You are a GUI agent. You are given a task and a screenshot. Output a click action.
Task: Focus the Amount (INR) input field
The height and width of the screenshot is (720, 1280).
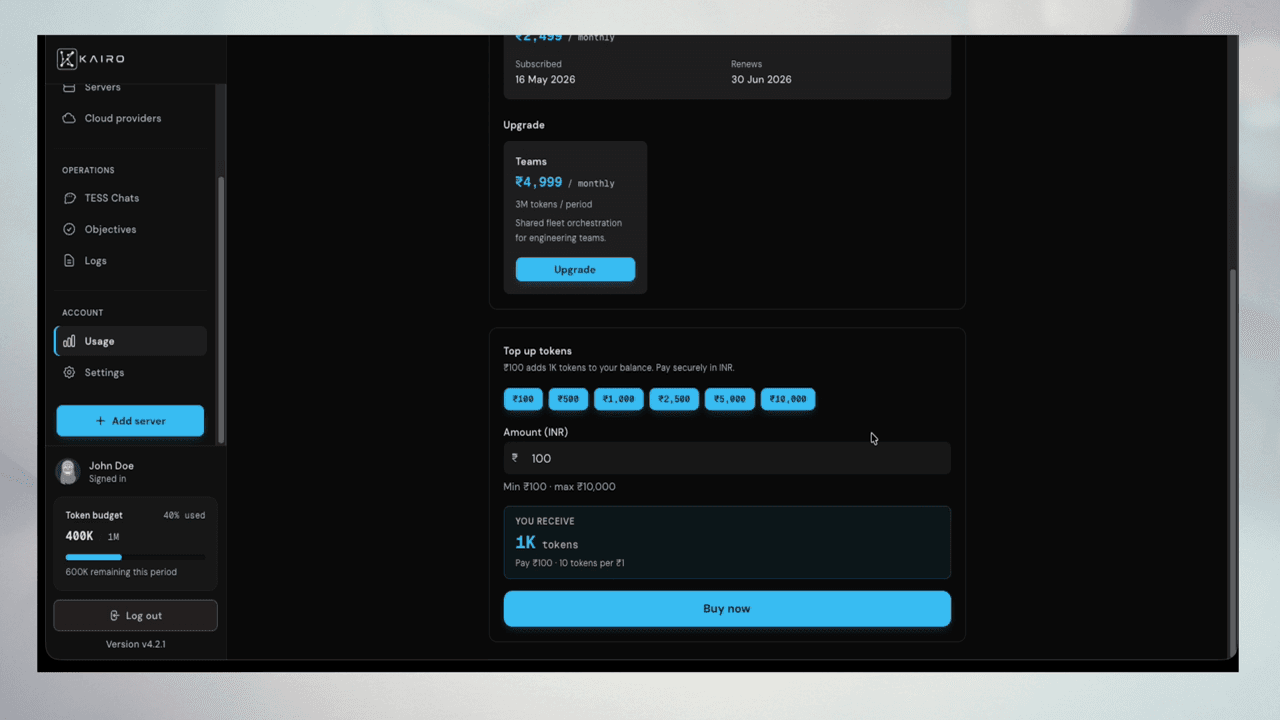(727, 458)
